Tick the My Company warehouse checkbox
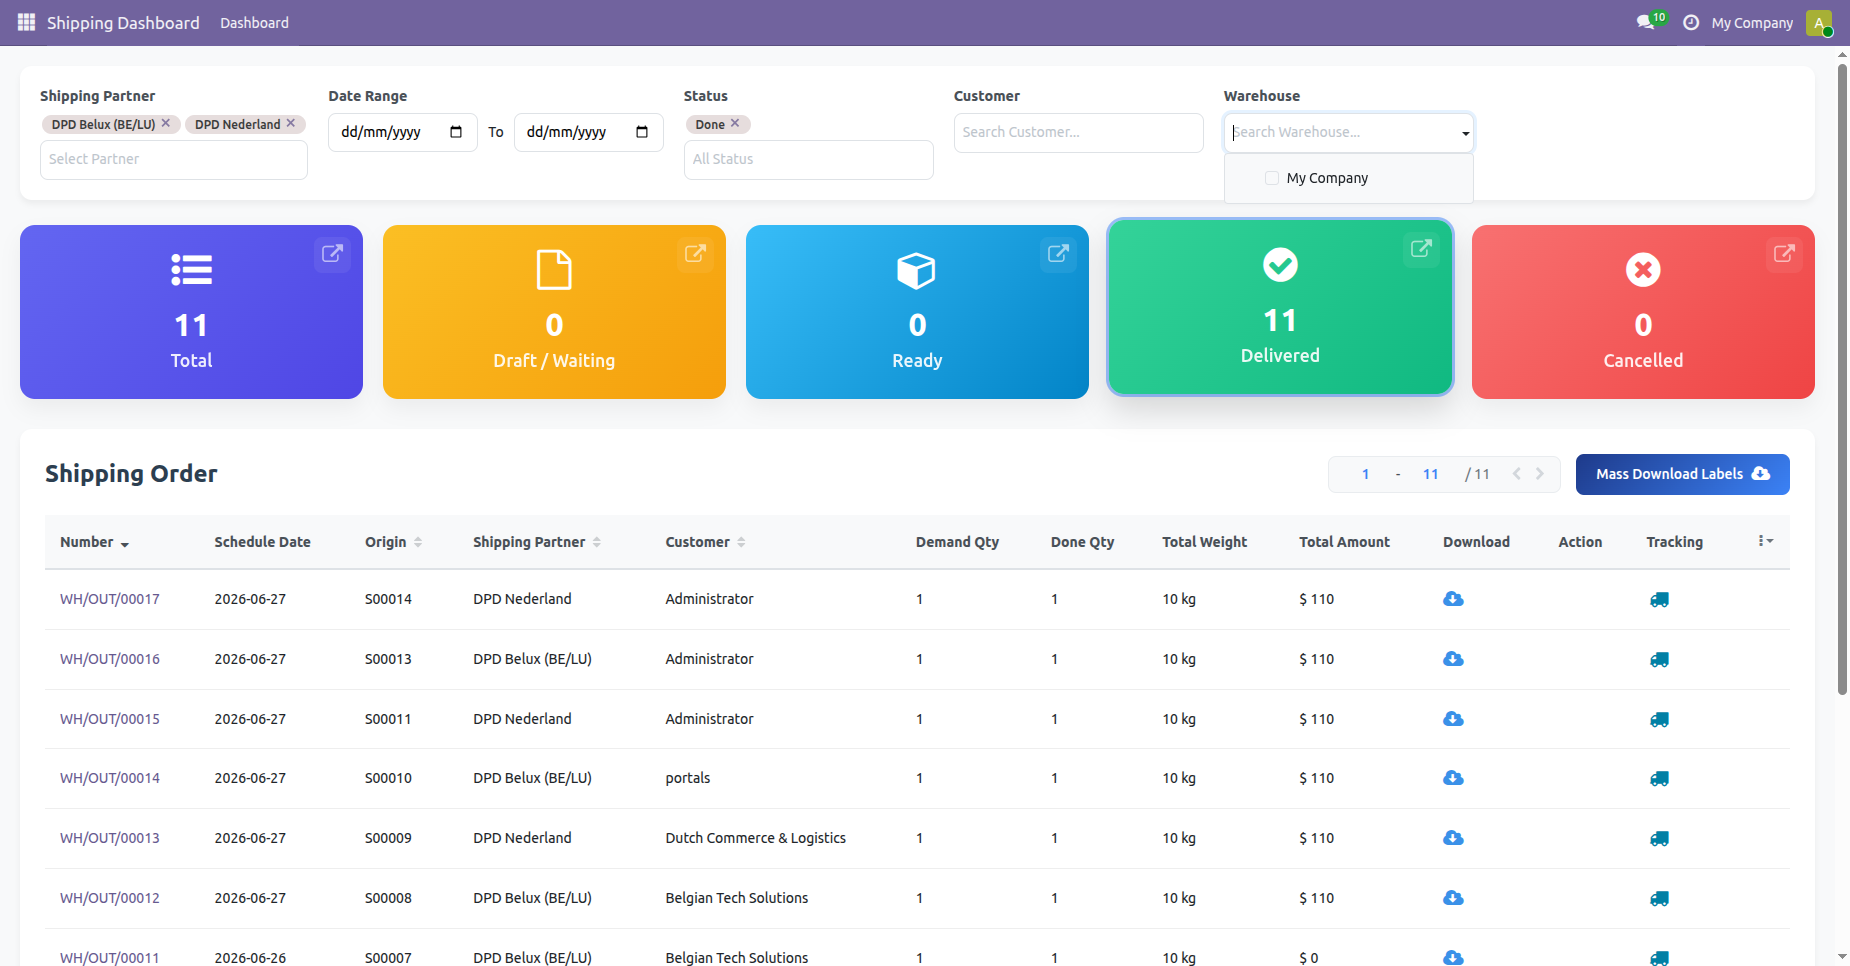Viewport: 1850px width, 966px height. pos(1272,178)
